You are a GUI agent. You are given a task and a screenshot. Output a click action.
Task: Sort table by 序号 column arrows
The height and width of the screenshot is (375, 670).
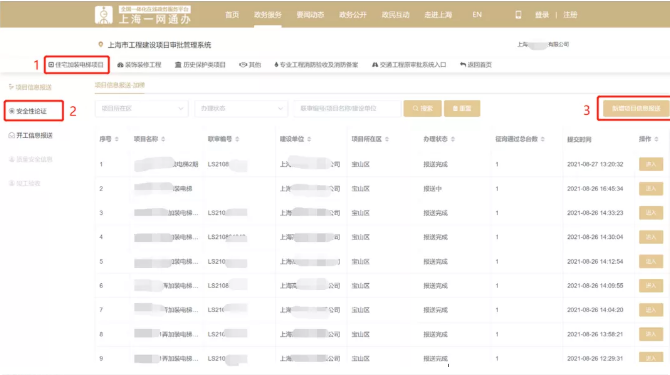tap(117, 139)
